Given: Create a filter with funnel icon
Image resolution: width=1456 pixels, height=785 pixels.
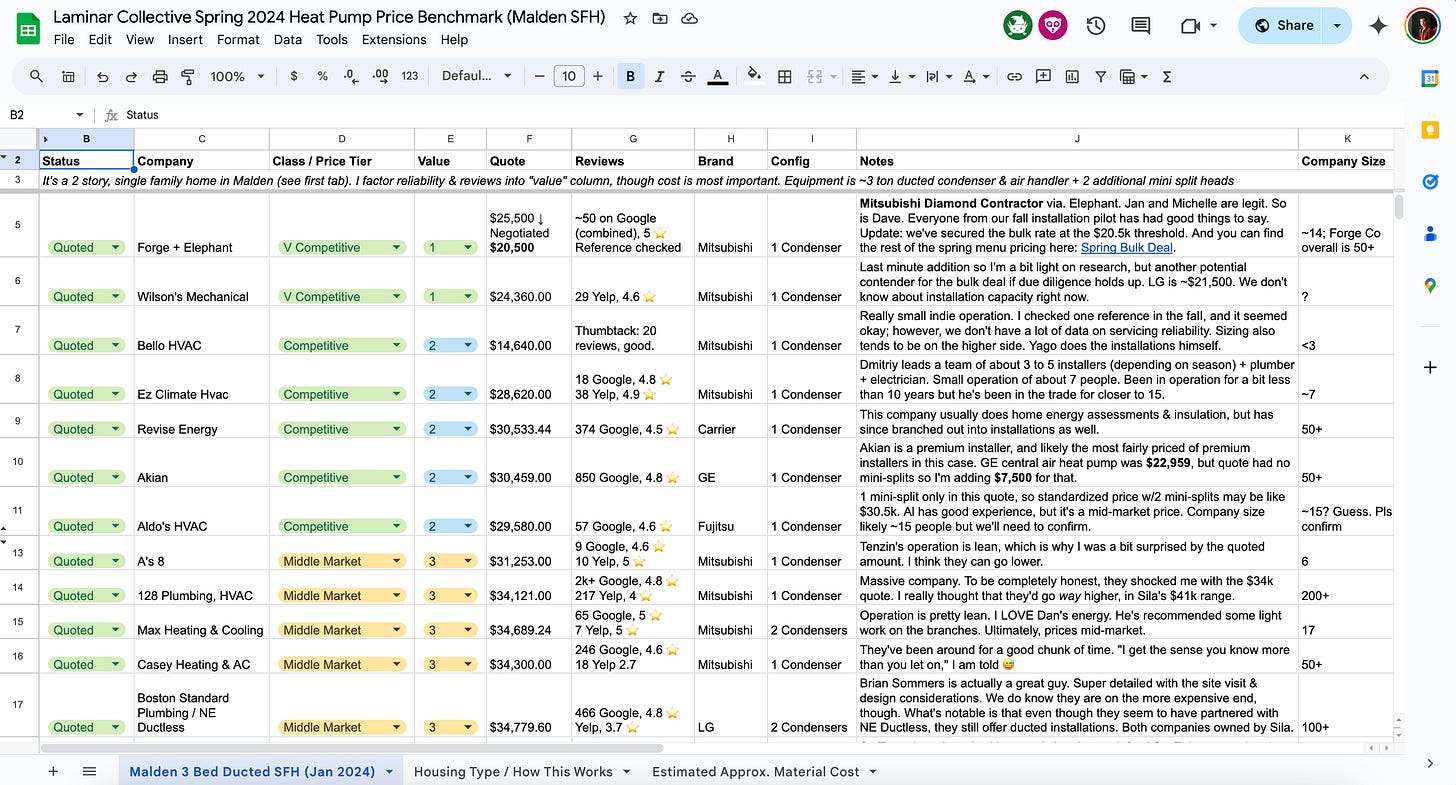Looking at the screenshot, I should coord(1101,76).
